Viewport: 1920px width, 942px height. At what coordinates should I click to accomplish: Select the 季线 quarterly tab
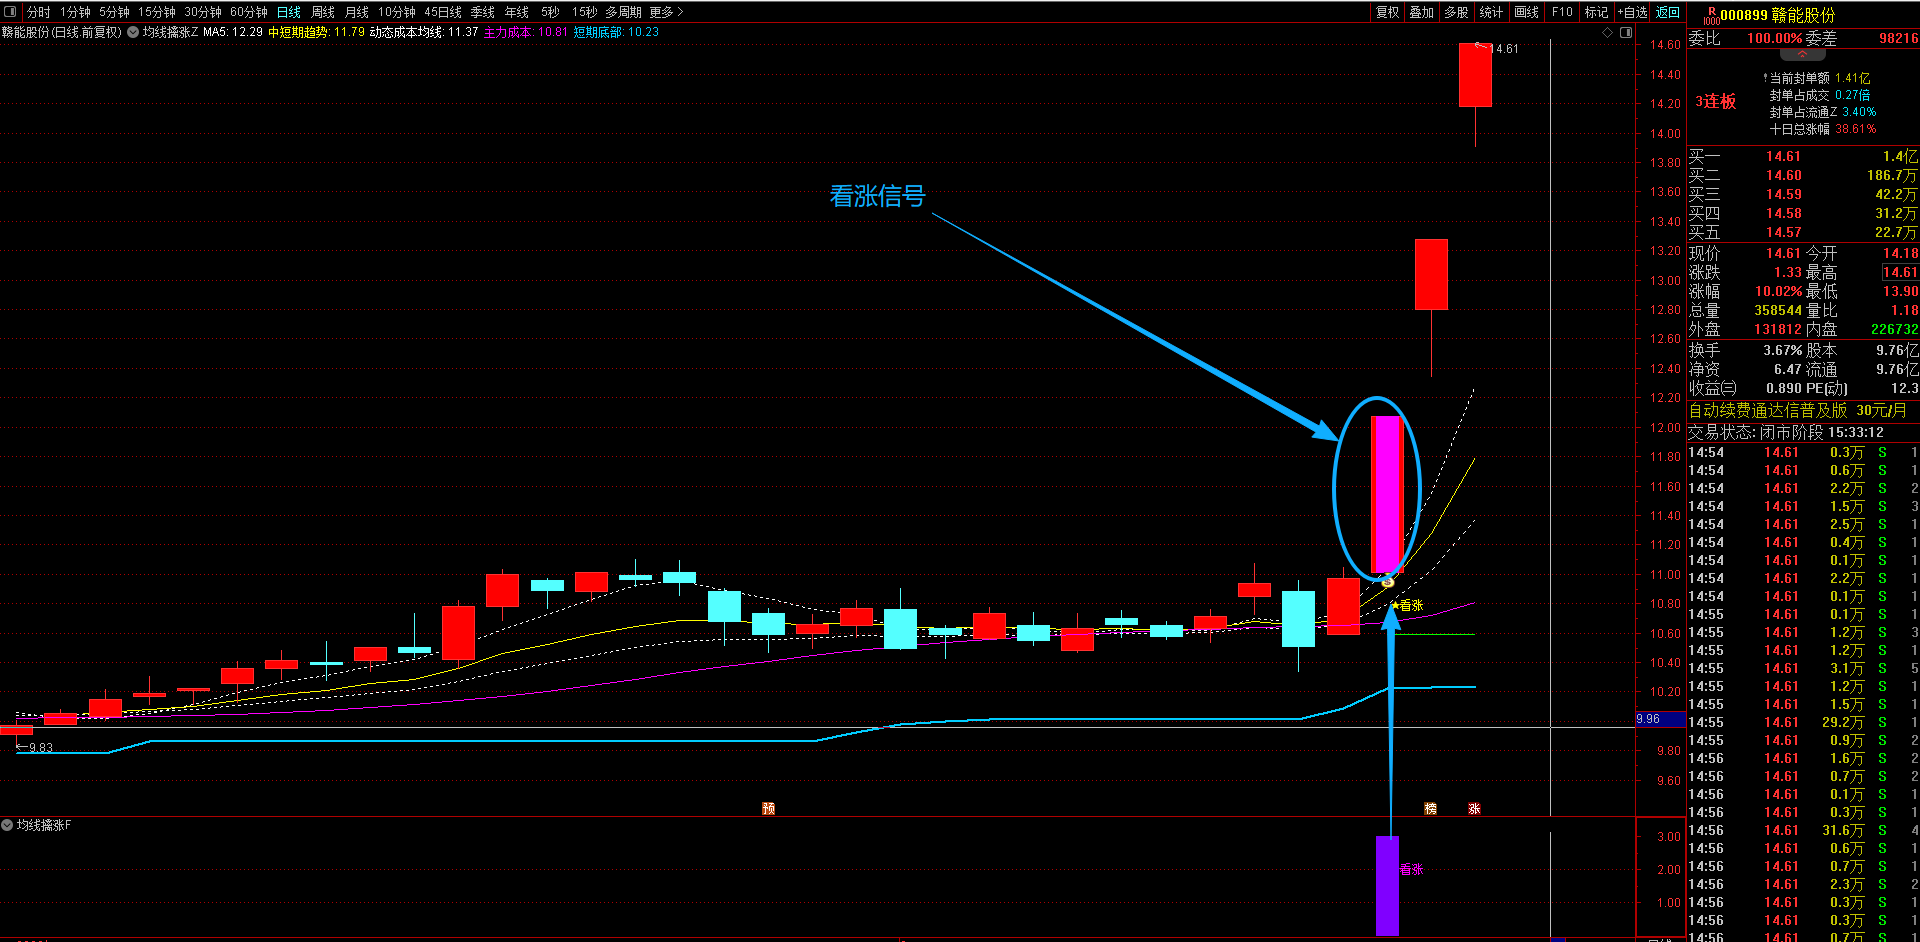coord(483,12)
